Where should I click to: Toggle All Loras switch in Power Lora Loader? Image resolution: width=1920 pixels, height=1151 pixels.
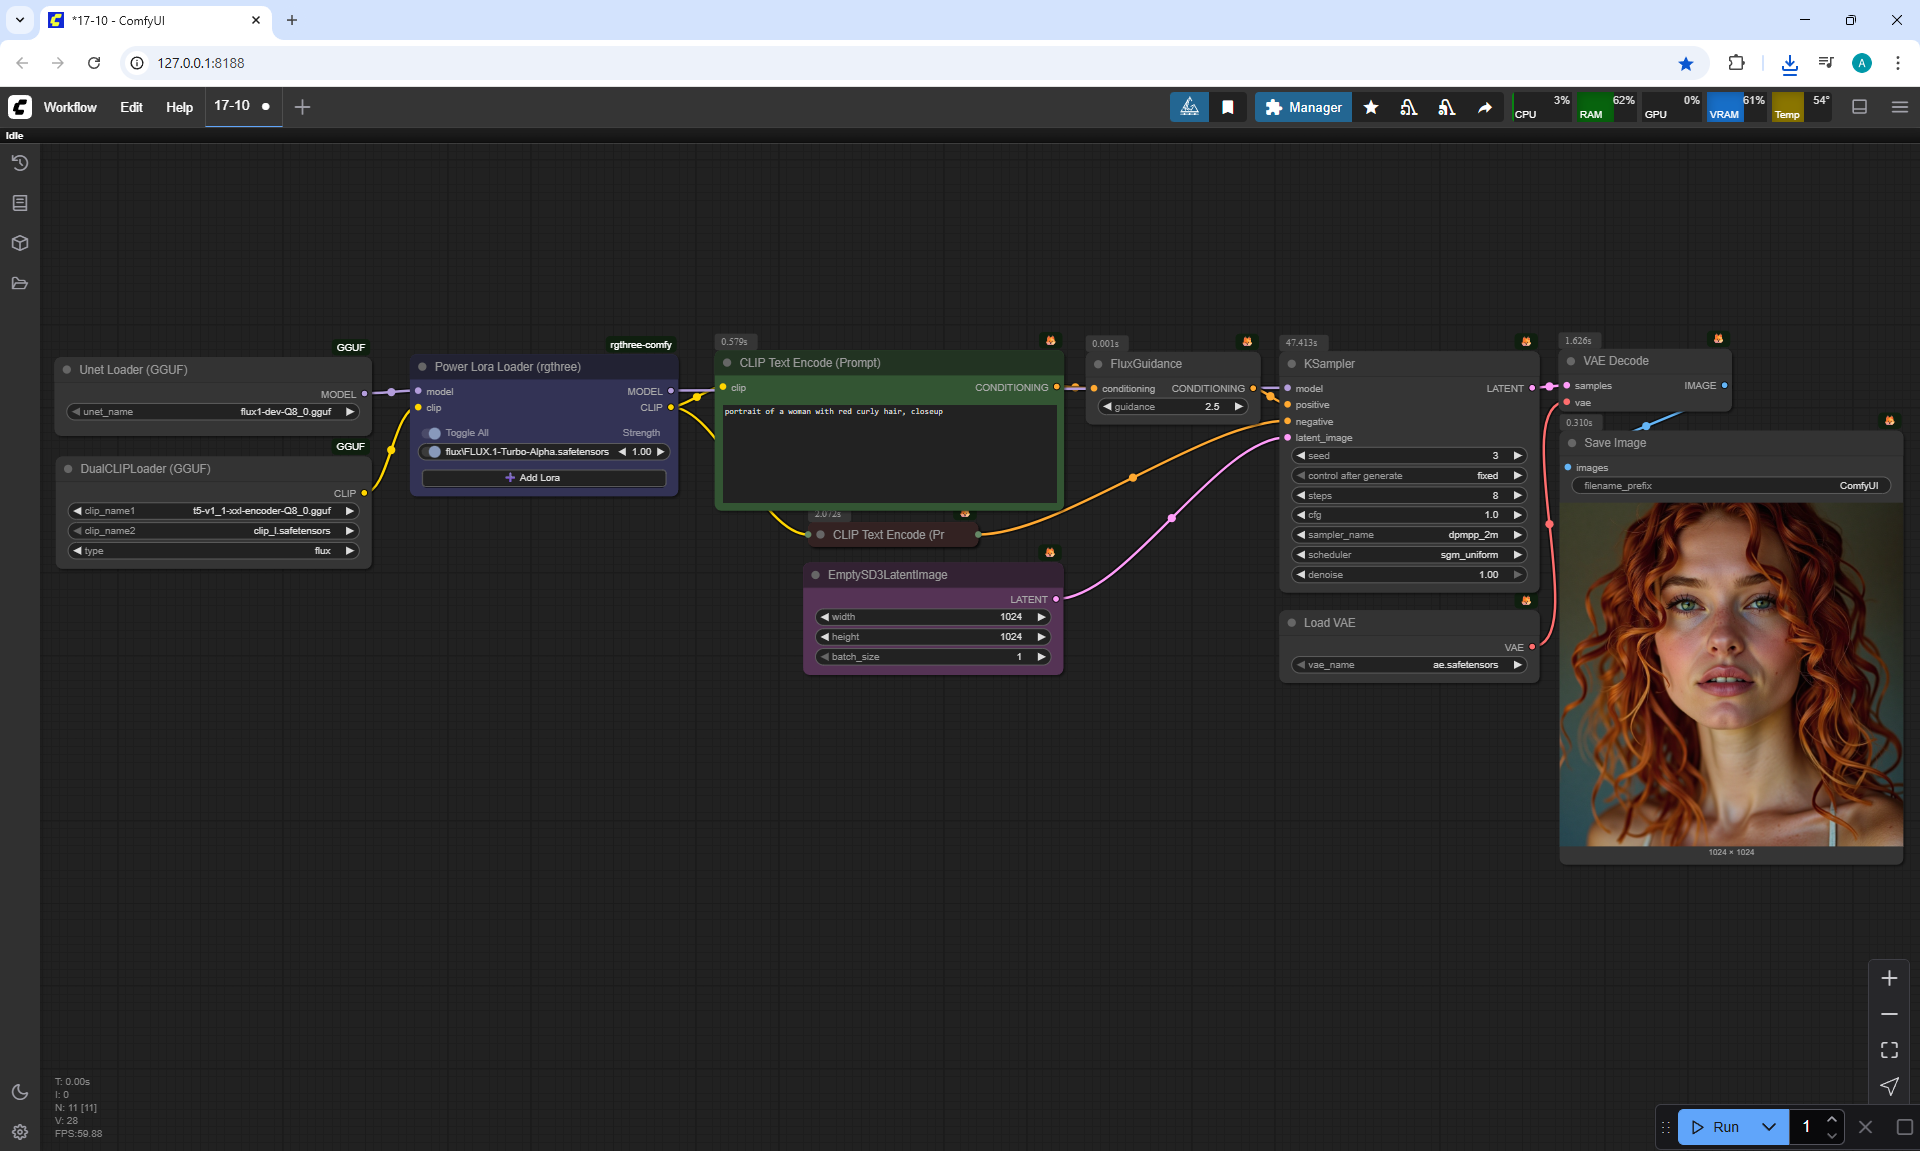[x=432, y=433]
